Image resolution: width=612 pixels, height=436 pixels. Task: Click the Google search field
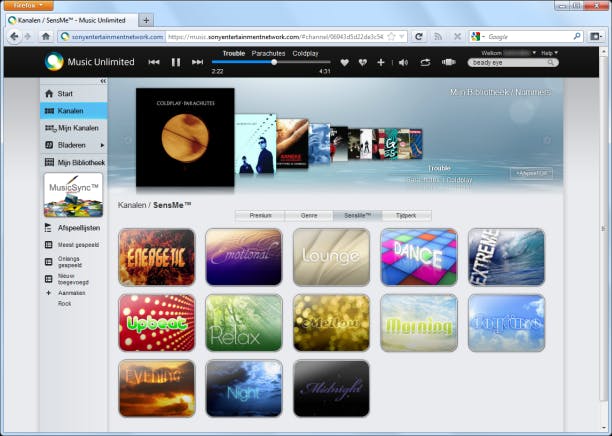[528, 37]
